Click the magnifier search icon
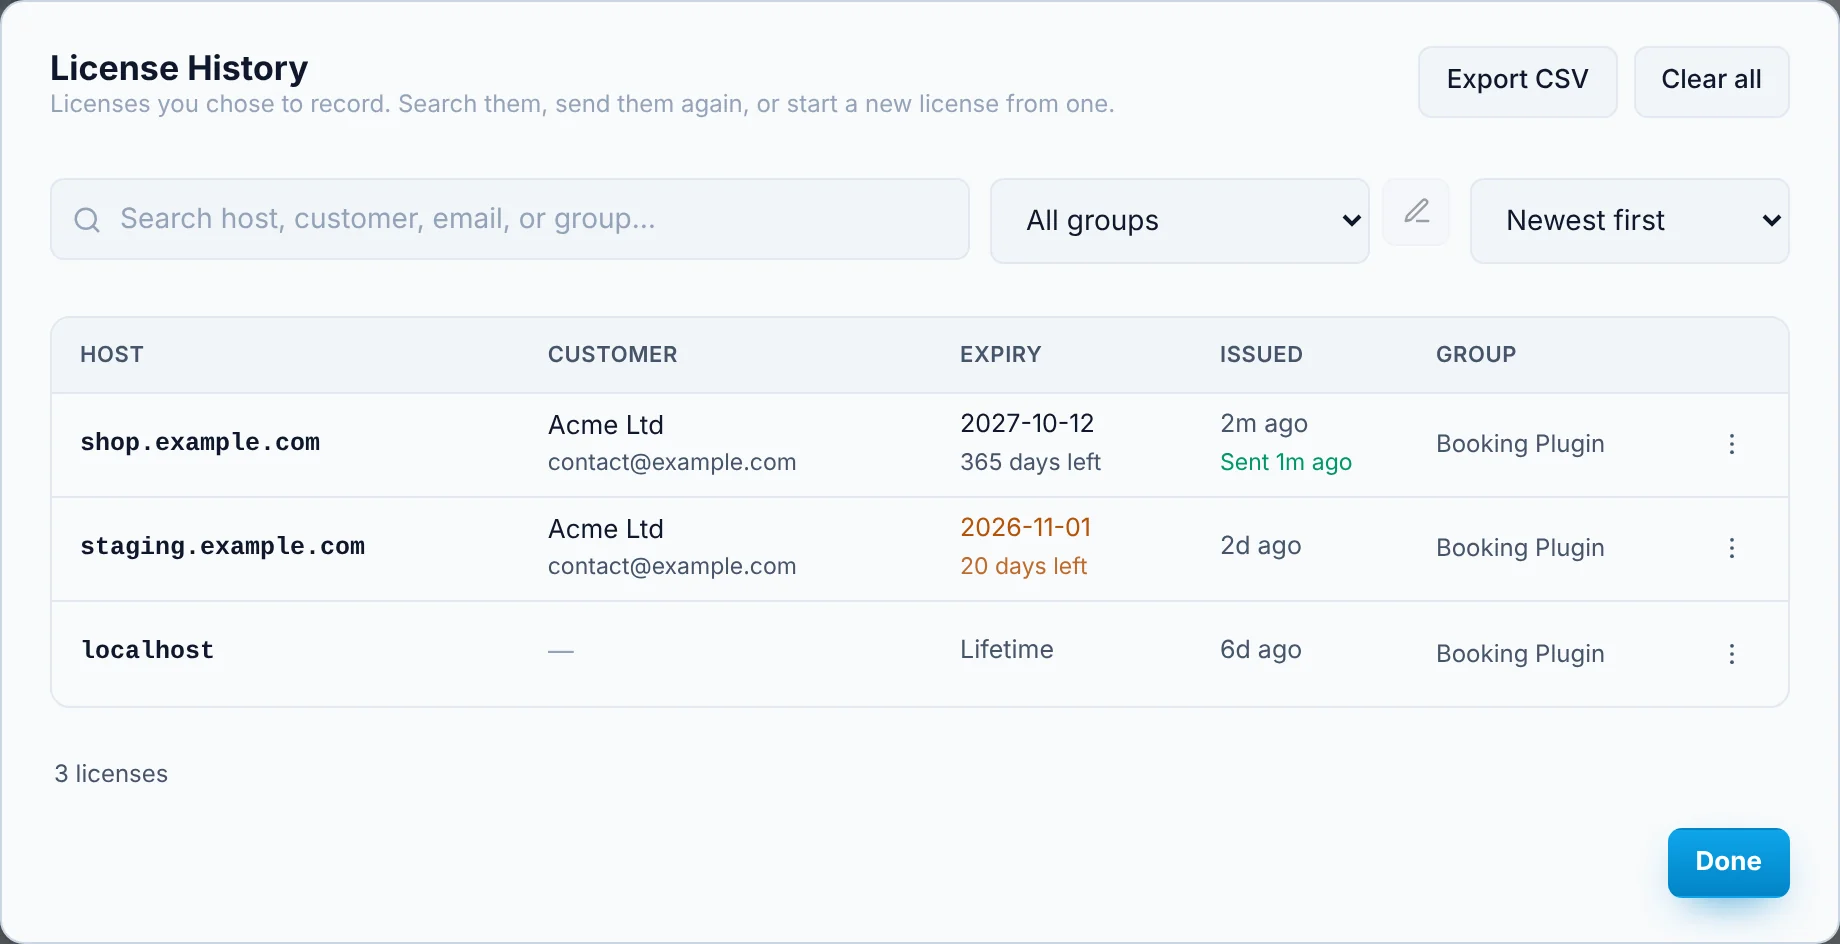Viewport: 1840px width, 944px height. point(87,220)
